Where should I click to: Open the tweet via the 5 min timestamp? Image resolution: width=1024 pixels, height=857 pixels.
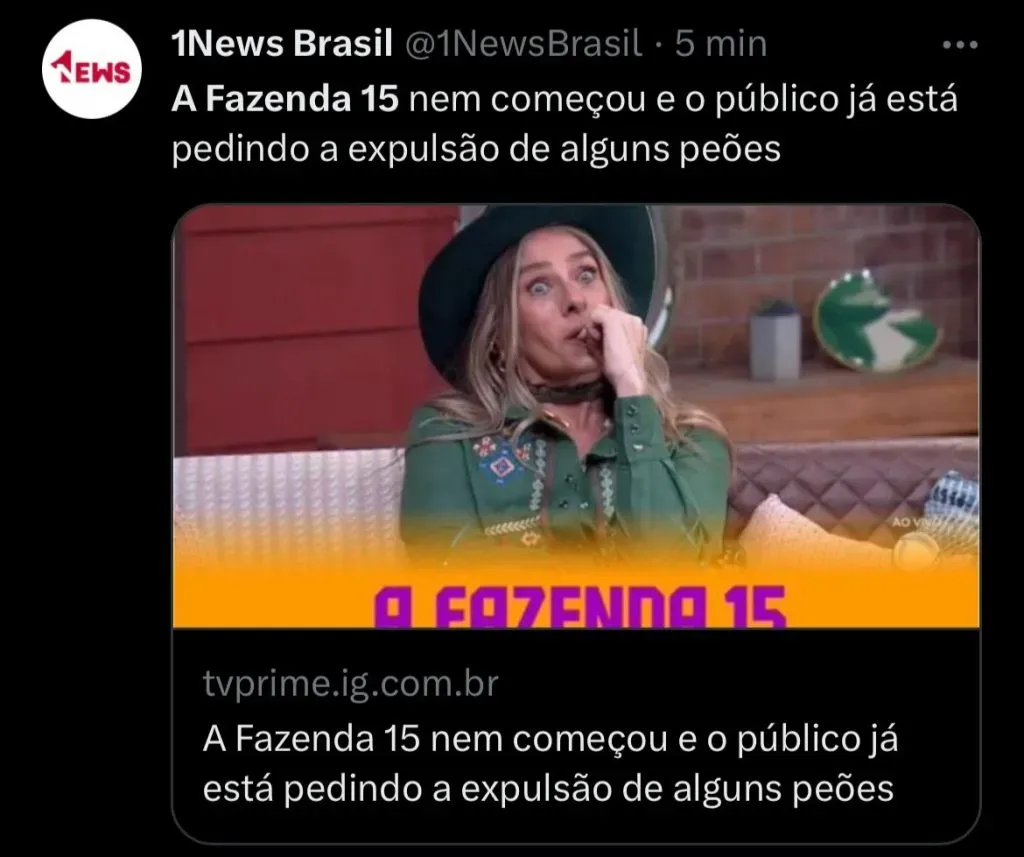pos(720,44)
